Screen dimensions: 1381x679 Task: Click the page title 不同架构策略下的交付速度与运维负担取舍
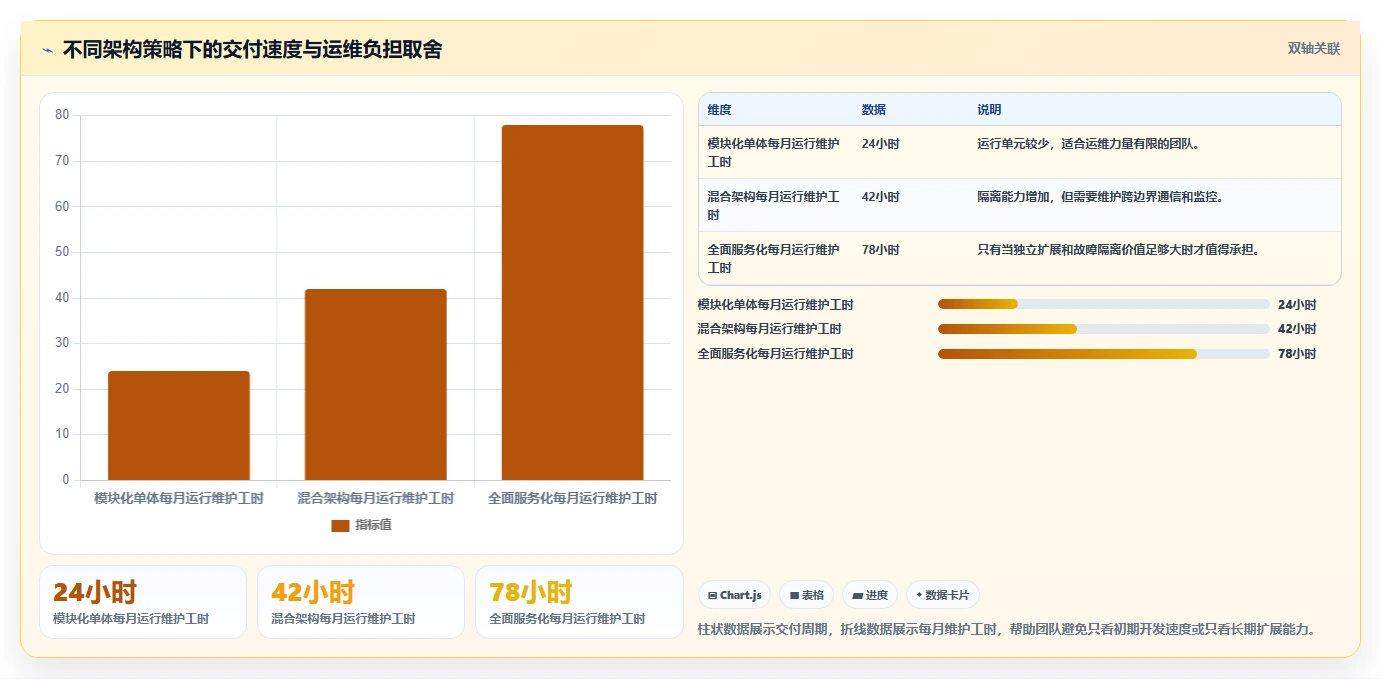252,49
